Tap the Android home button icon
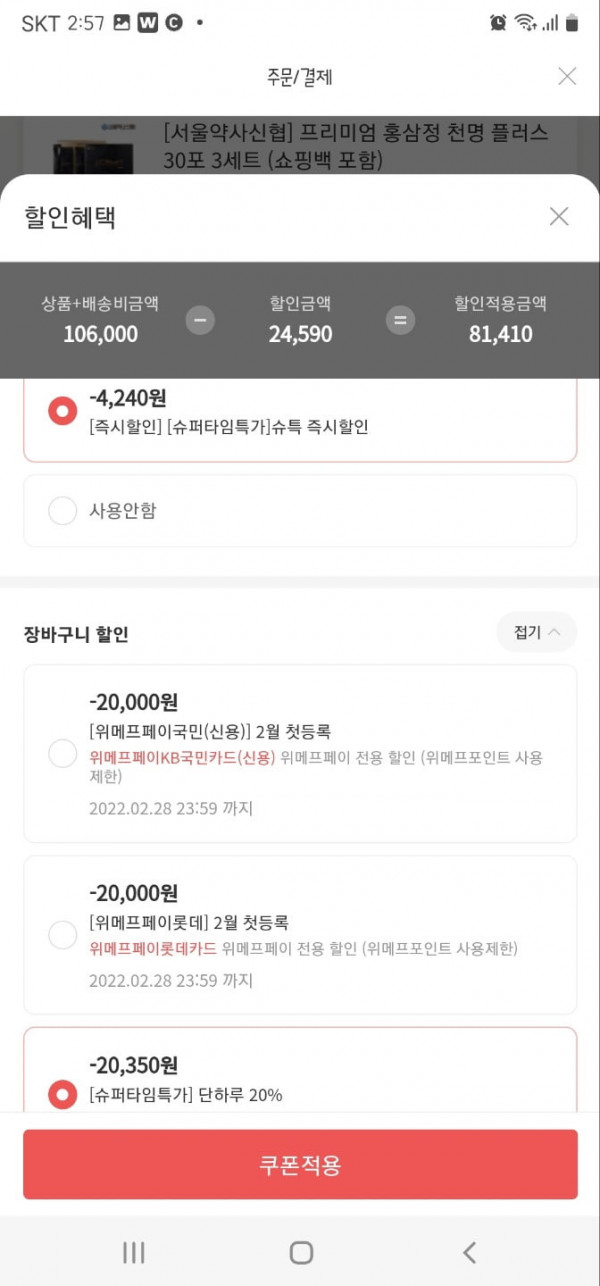600x1286 pixels. click(301, 1252)
